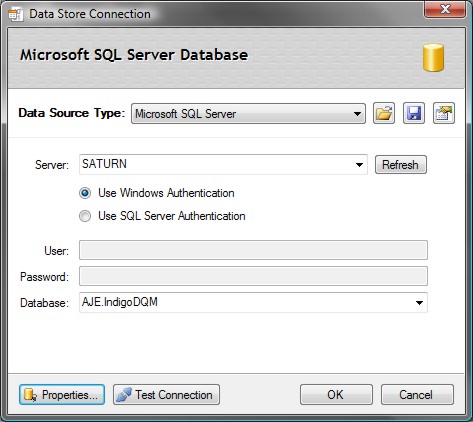Refresh the server list
This screenshot has width=473, height=422.
click(x=401, y=165)
